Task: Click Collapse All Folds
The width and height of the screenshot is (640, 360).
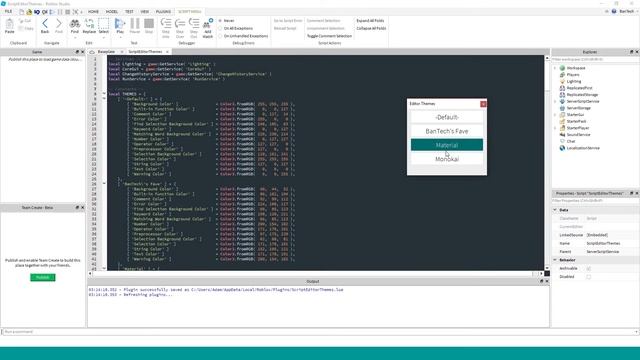Action: pos(371,28)
